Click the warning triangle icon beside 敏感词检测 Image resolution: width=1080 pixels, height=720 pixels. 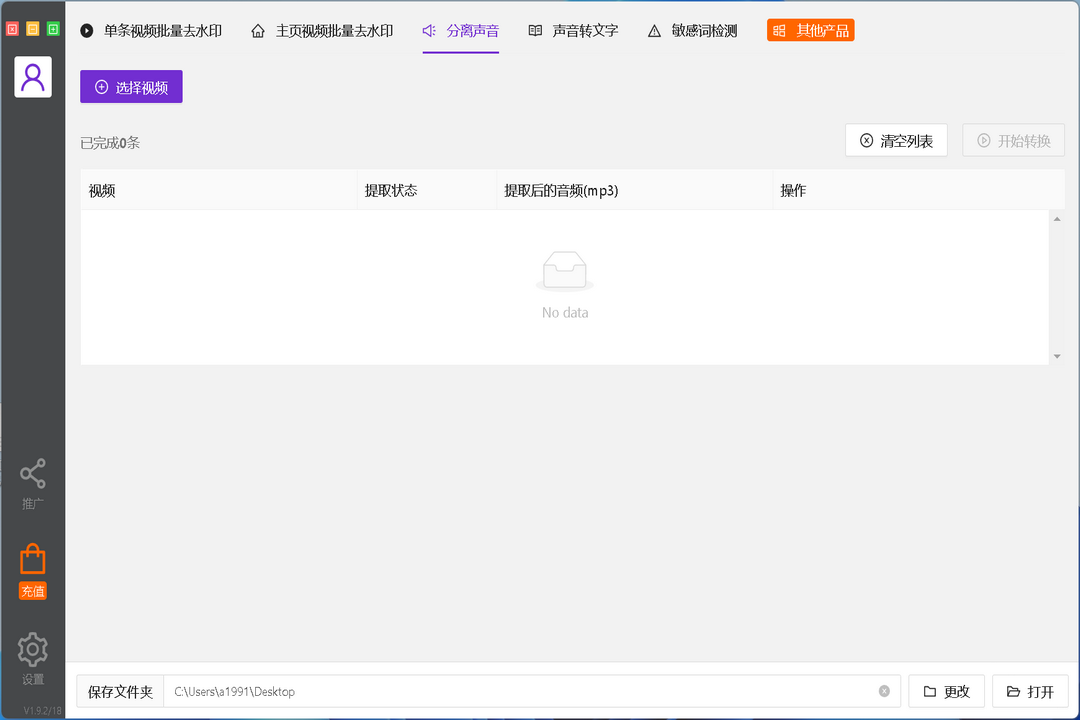click(652, 30)
